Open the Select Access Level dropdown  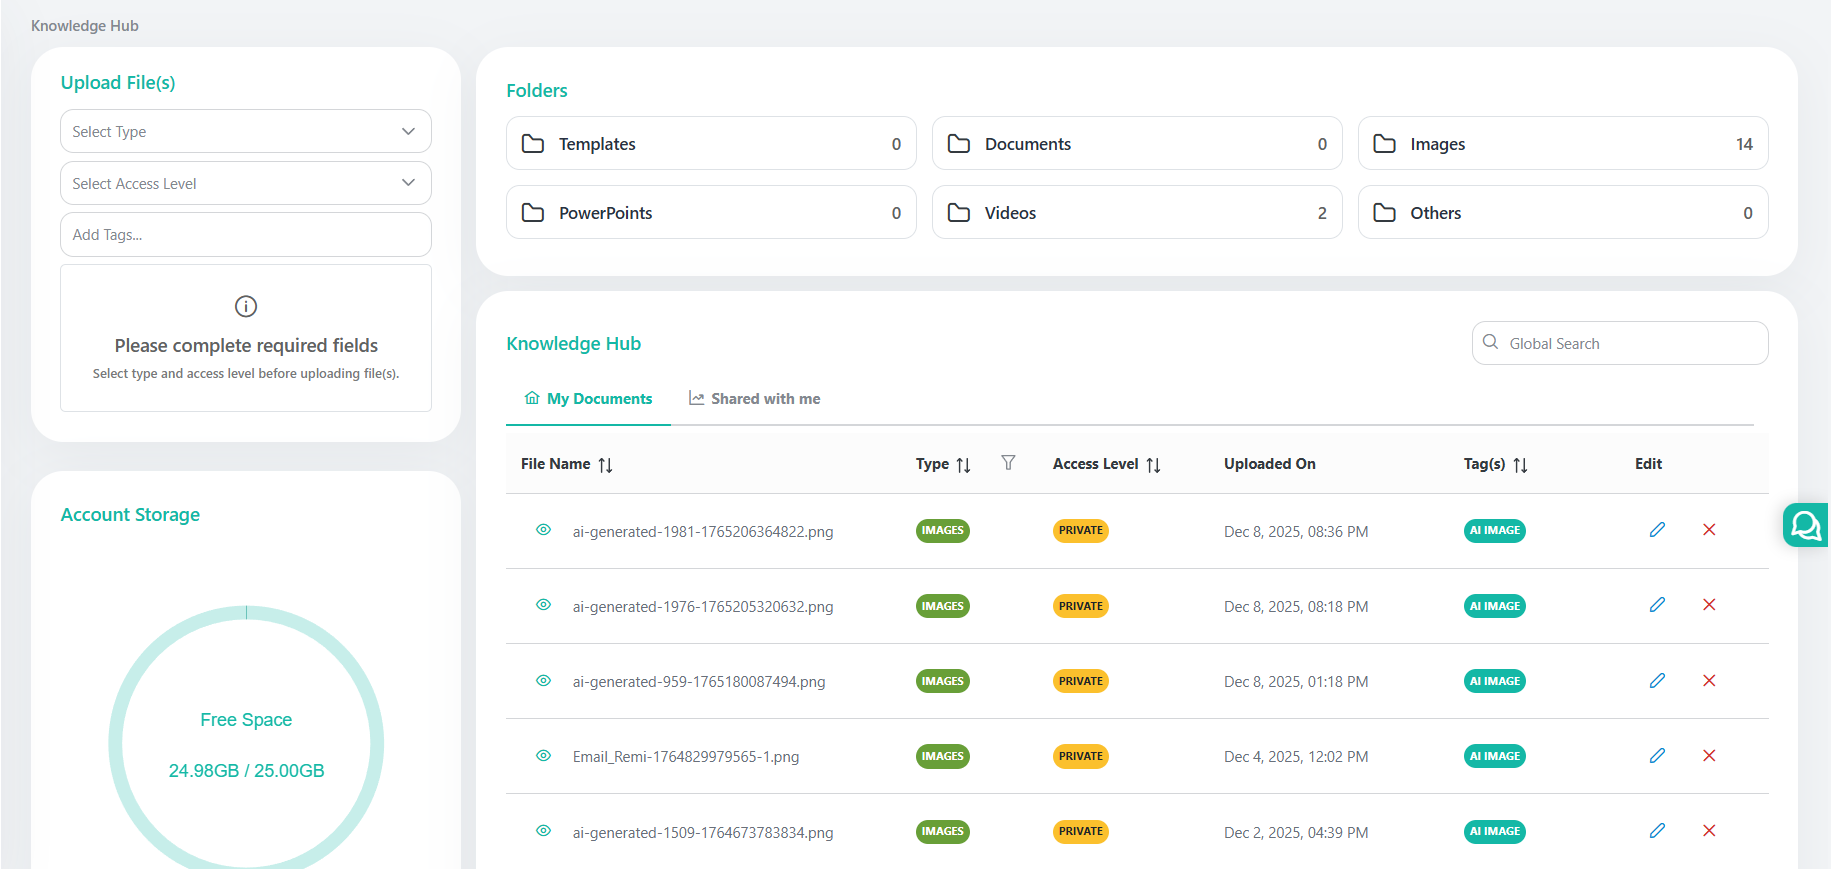246,184
